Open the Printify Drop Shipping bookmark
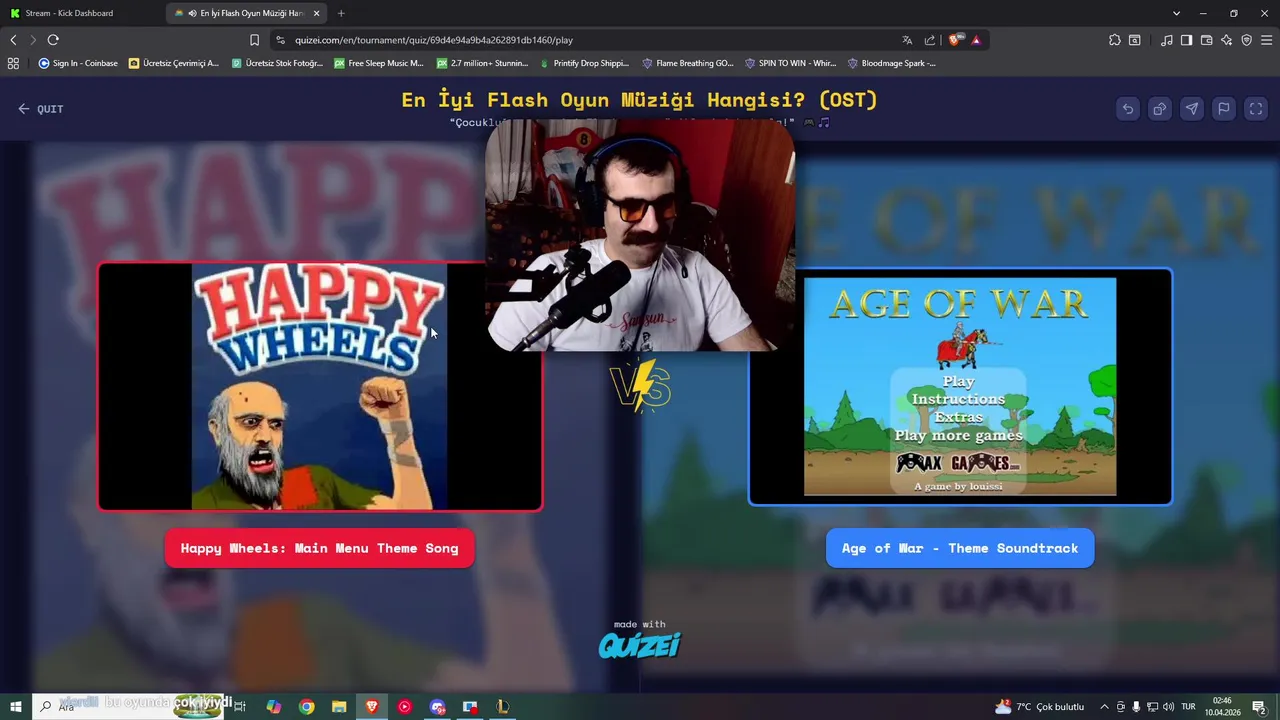Viewport: 1280px width, 720px height. tap(584, 63)
